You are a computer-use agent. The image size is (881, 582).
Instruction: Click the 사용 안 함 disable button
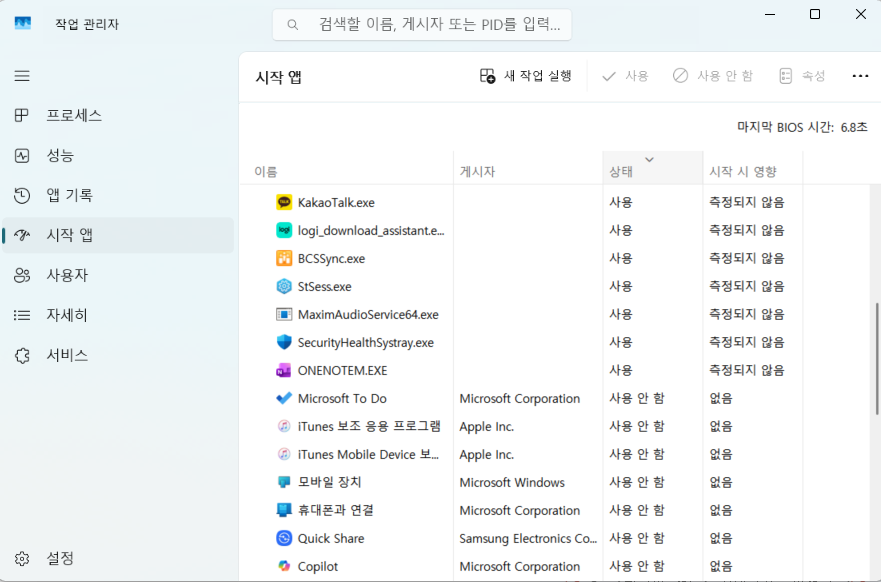point(712,76)
